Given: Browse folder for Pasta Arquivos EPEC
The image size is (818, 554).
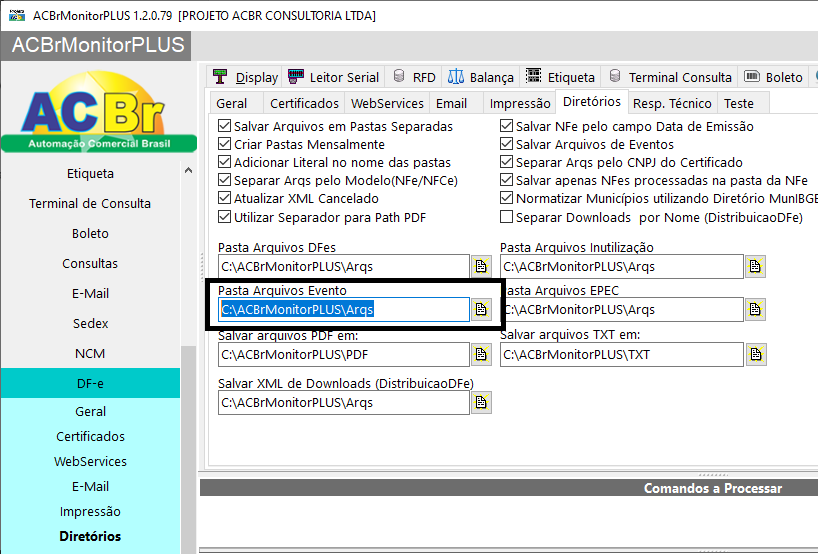Looking at the screenshot, I should [x=755, y=309].
